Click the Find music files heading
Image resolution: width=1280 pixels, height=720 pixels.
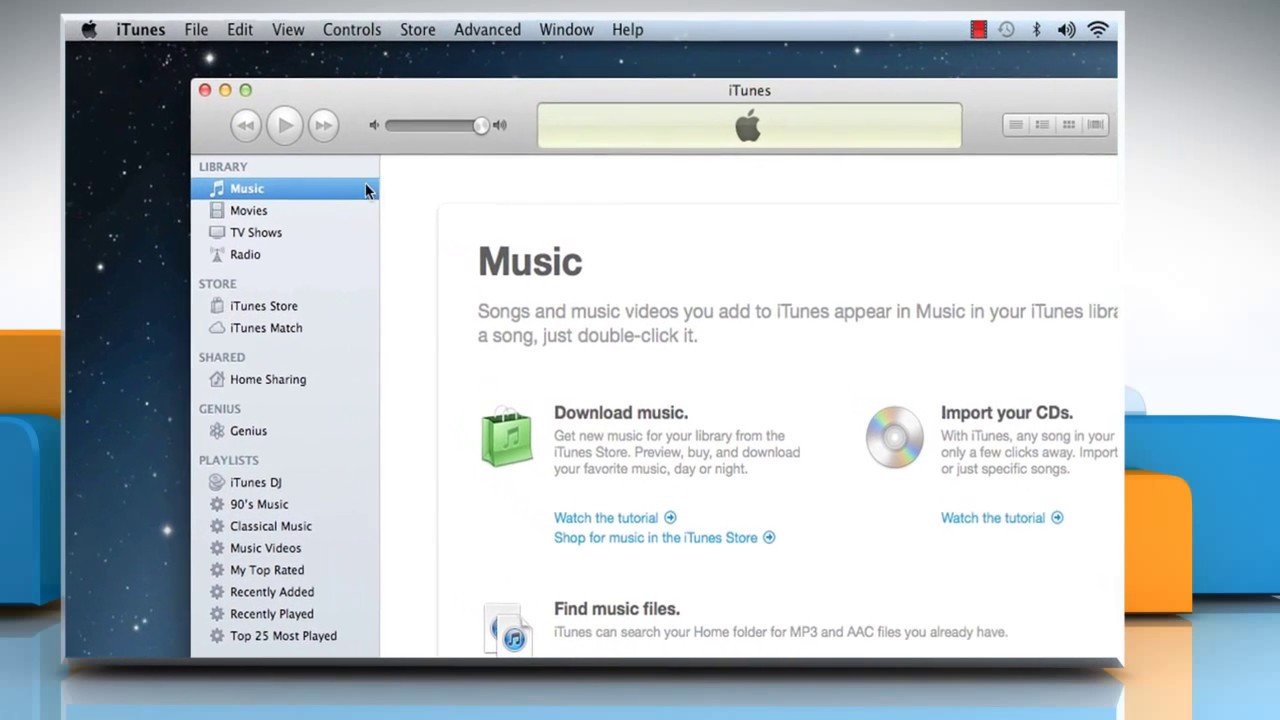[617, 609]
